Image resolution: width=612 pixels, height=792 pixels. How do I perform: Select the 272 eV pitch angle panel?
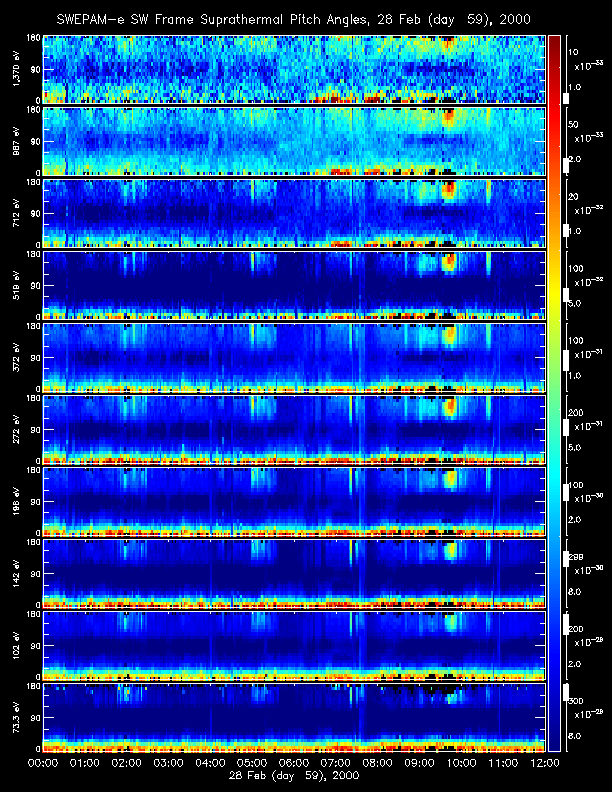tap(292, 429)
